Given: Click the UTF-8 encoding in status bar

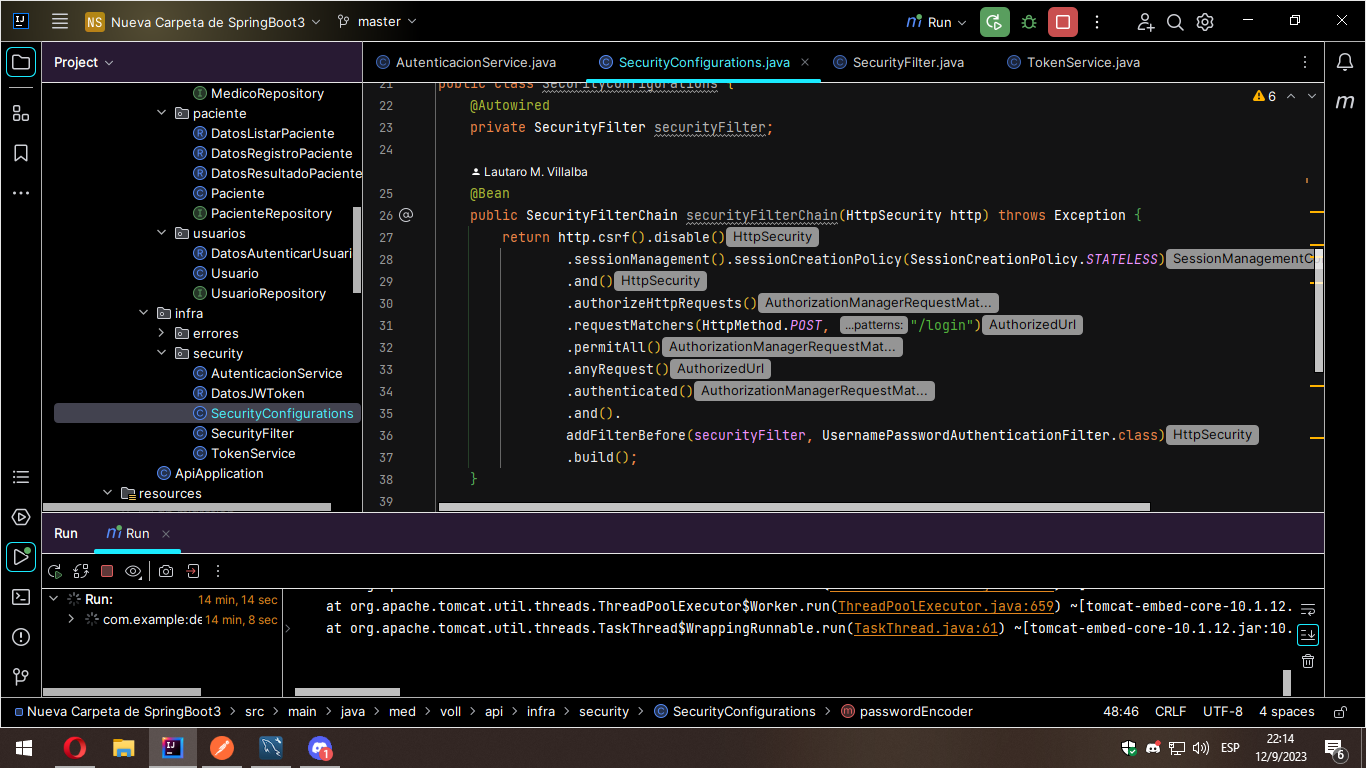Looking at the screenshot, I should pos(1223,712).
